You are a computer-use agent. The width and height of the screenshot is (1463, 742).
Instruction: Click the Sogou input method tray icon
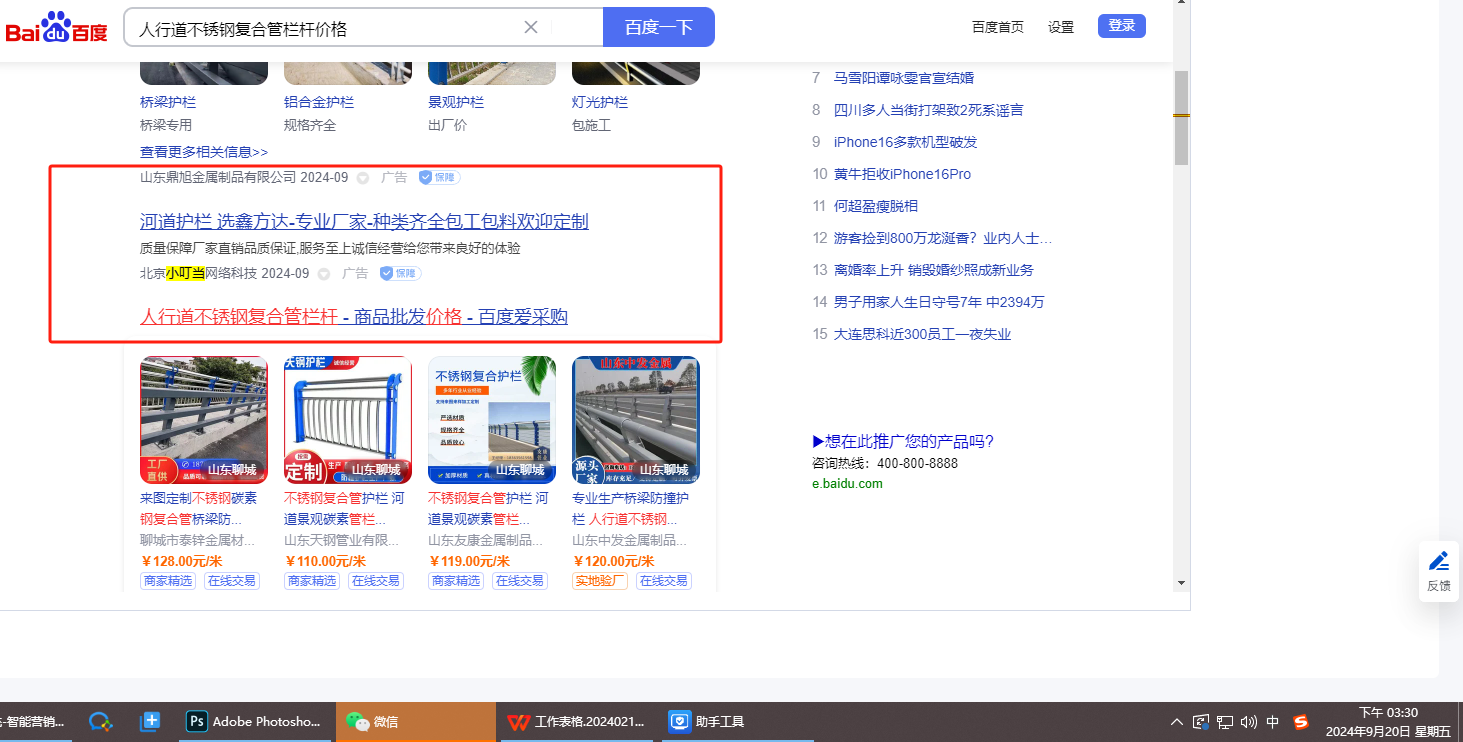click(x=1301, y=721)
